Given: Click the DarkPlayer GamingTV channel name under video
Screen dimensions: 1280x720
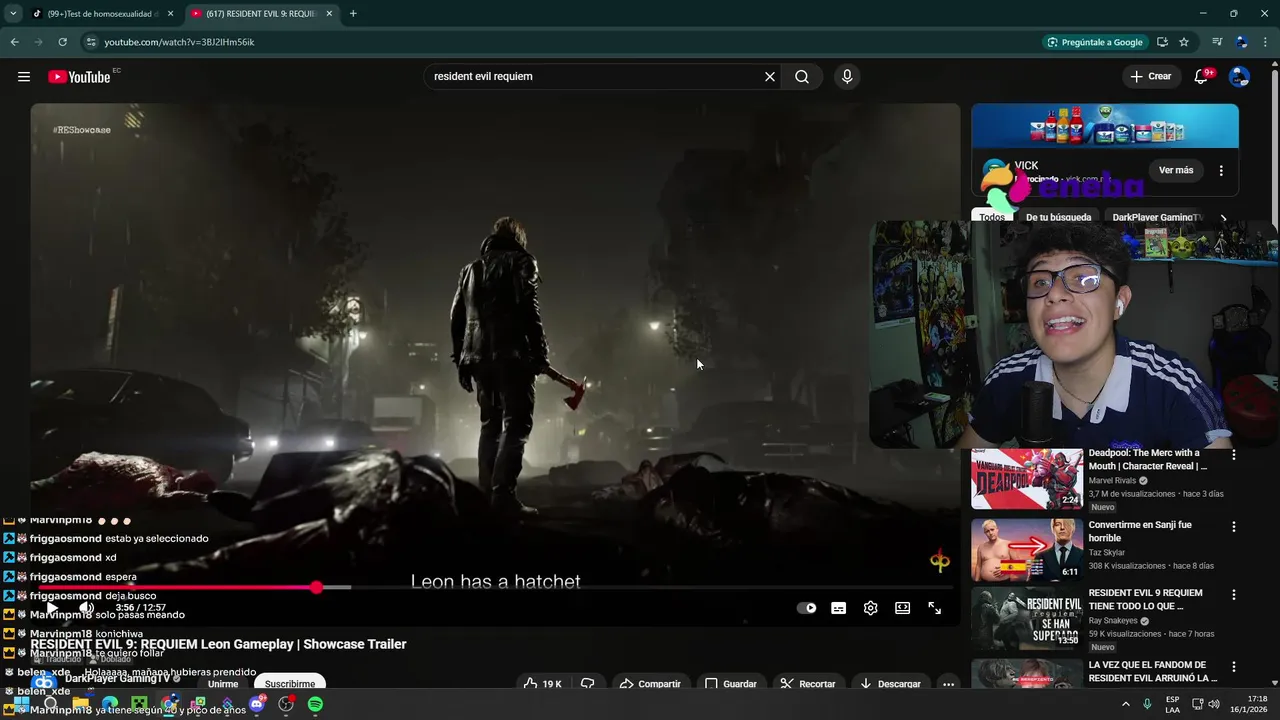Looking at the screenshot, I should [x=117, y=679].
